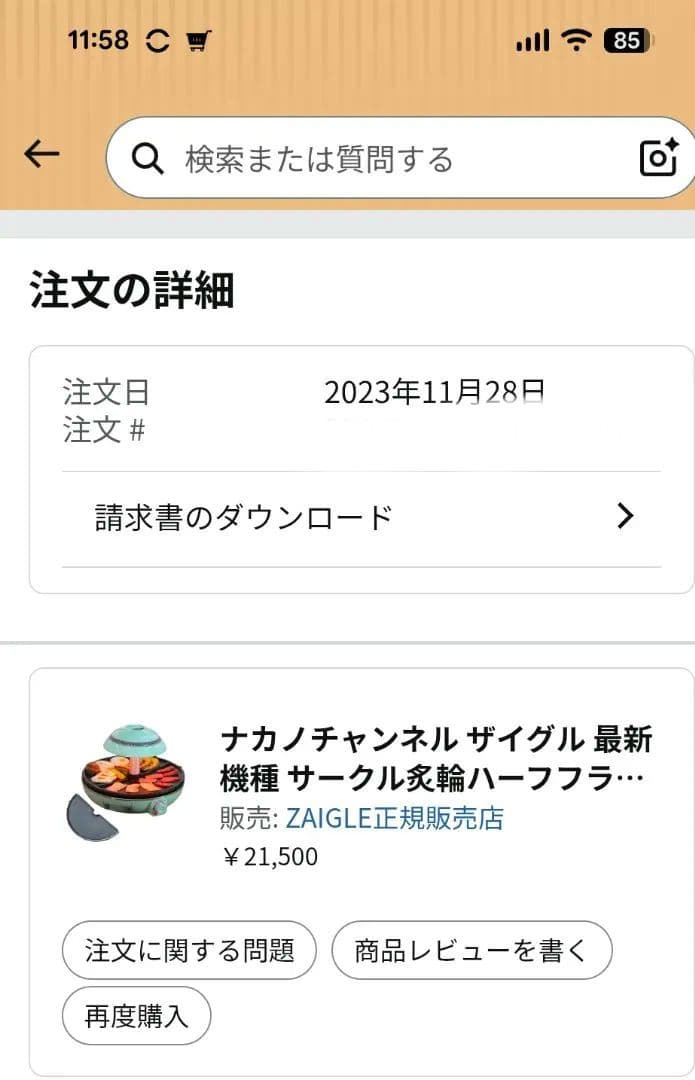Tap the 再度購入 repurchase button
Image resolution: width=695 pixels, height=1080 pixels.
(135, 1016)
